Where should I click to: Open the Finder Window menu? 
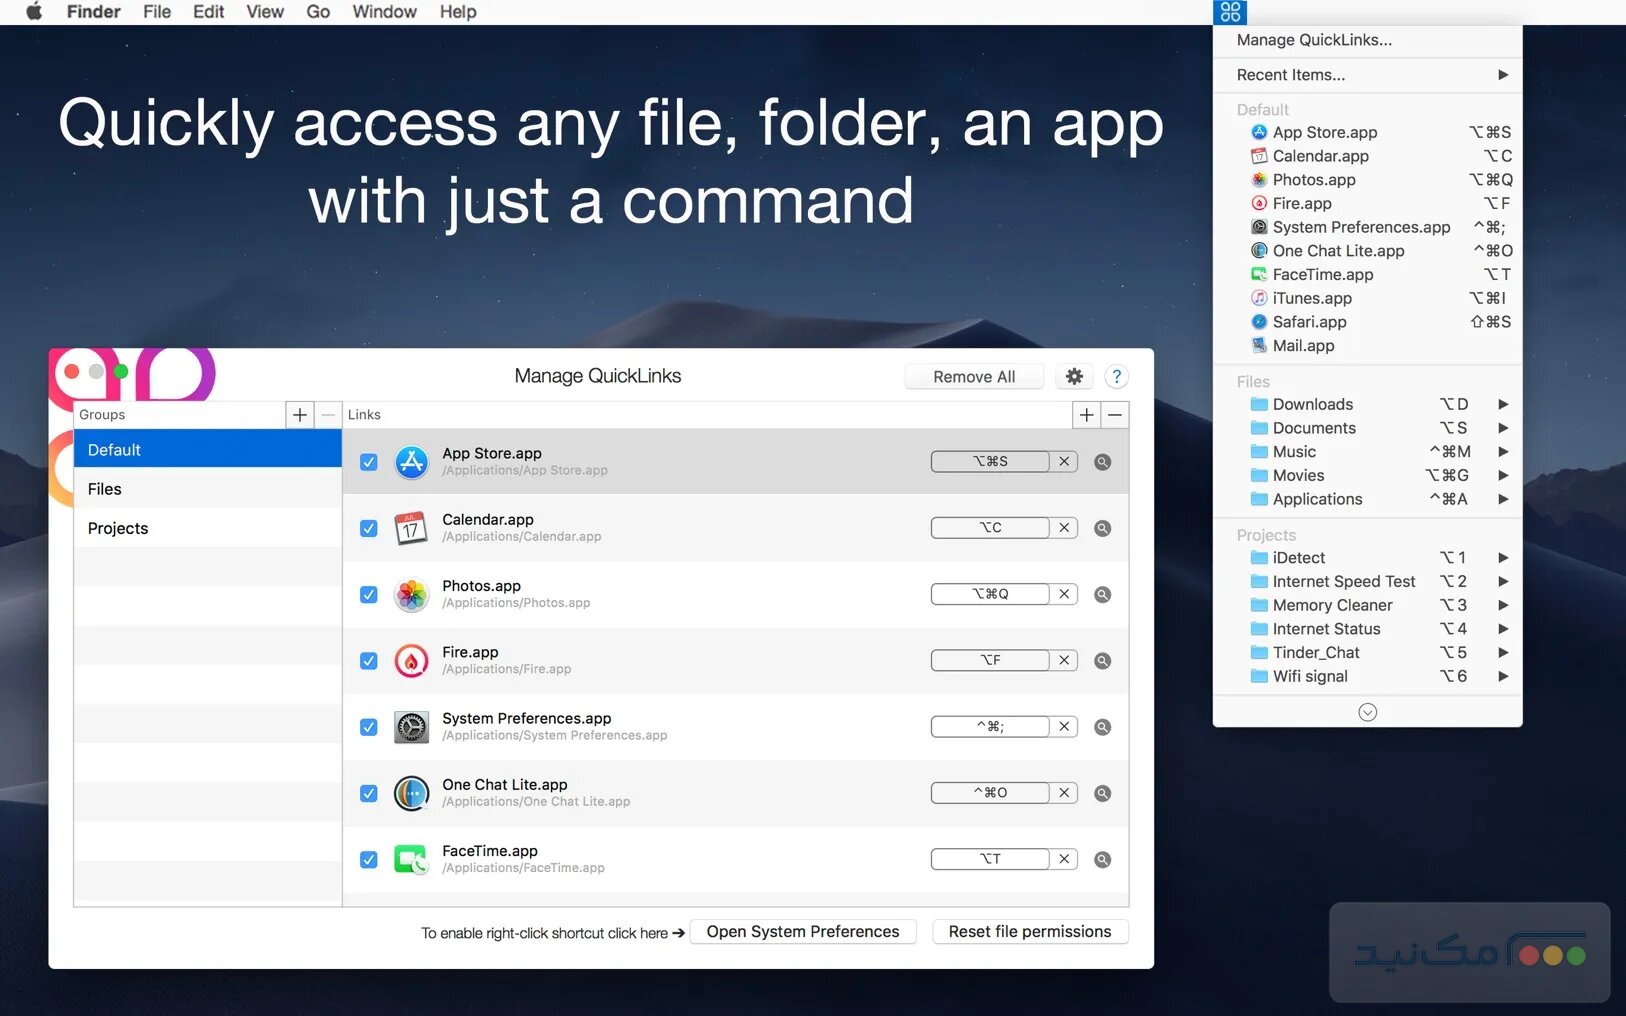pos(384,12)
